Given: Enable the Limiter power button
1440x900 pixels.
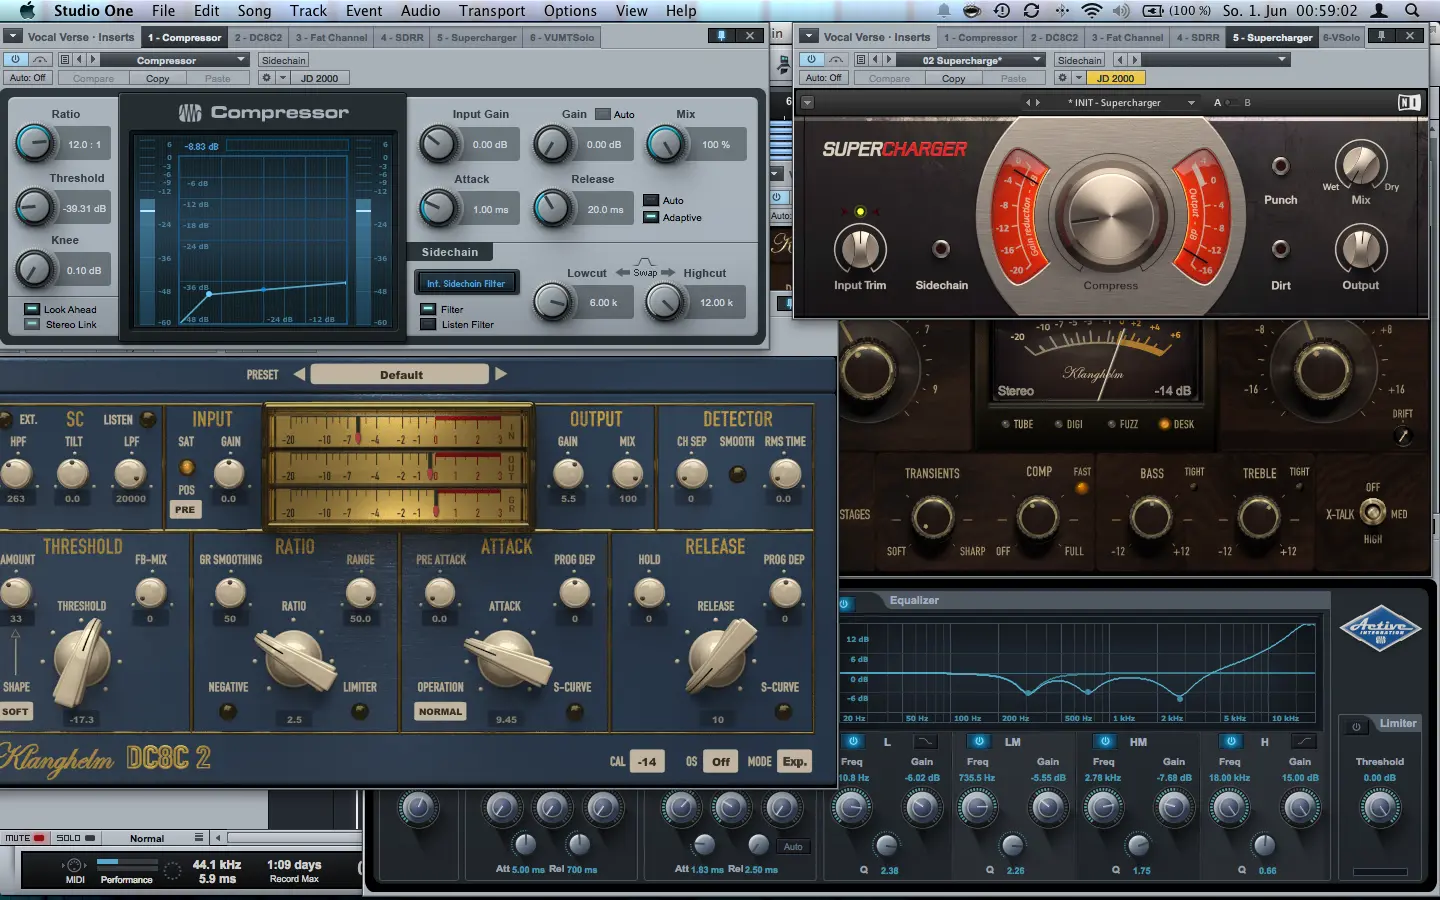Looking at the screenshot, I should [1356, 727].
